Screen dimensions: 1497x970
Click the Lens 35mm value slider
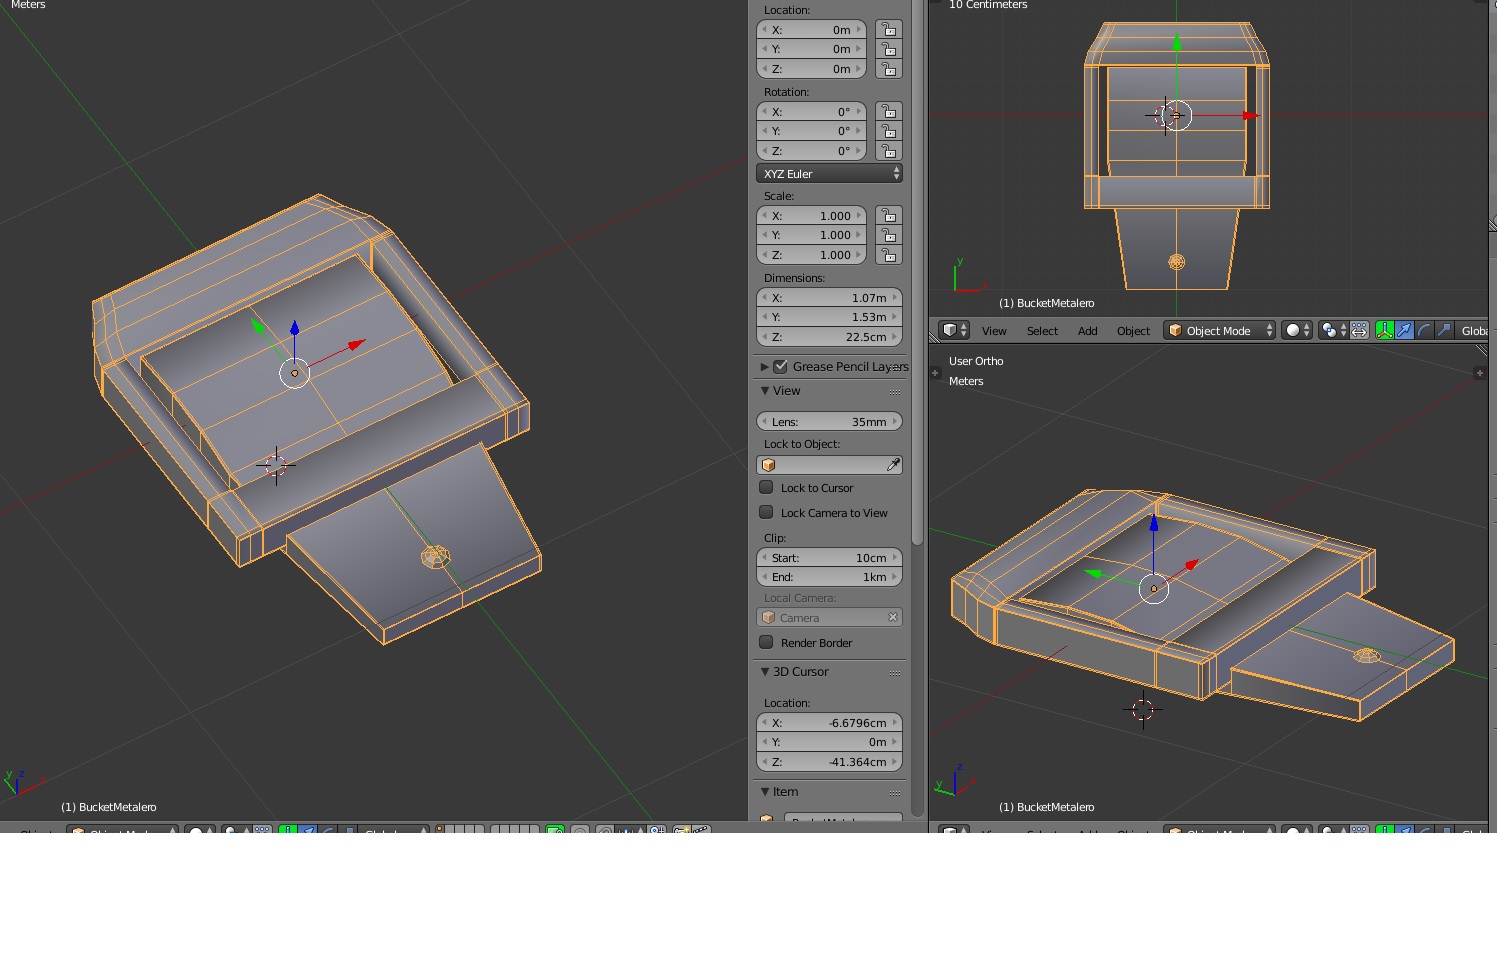click(829, 421)
